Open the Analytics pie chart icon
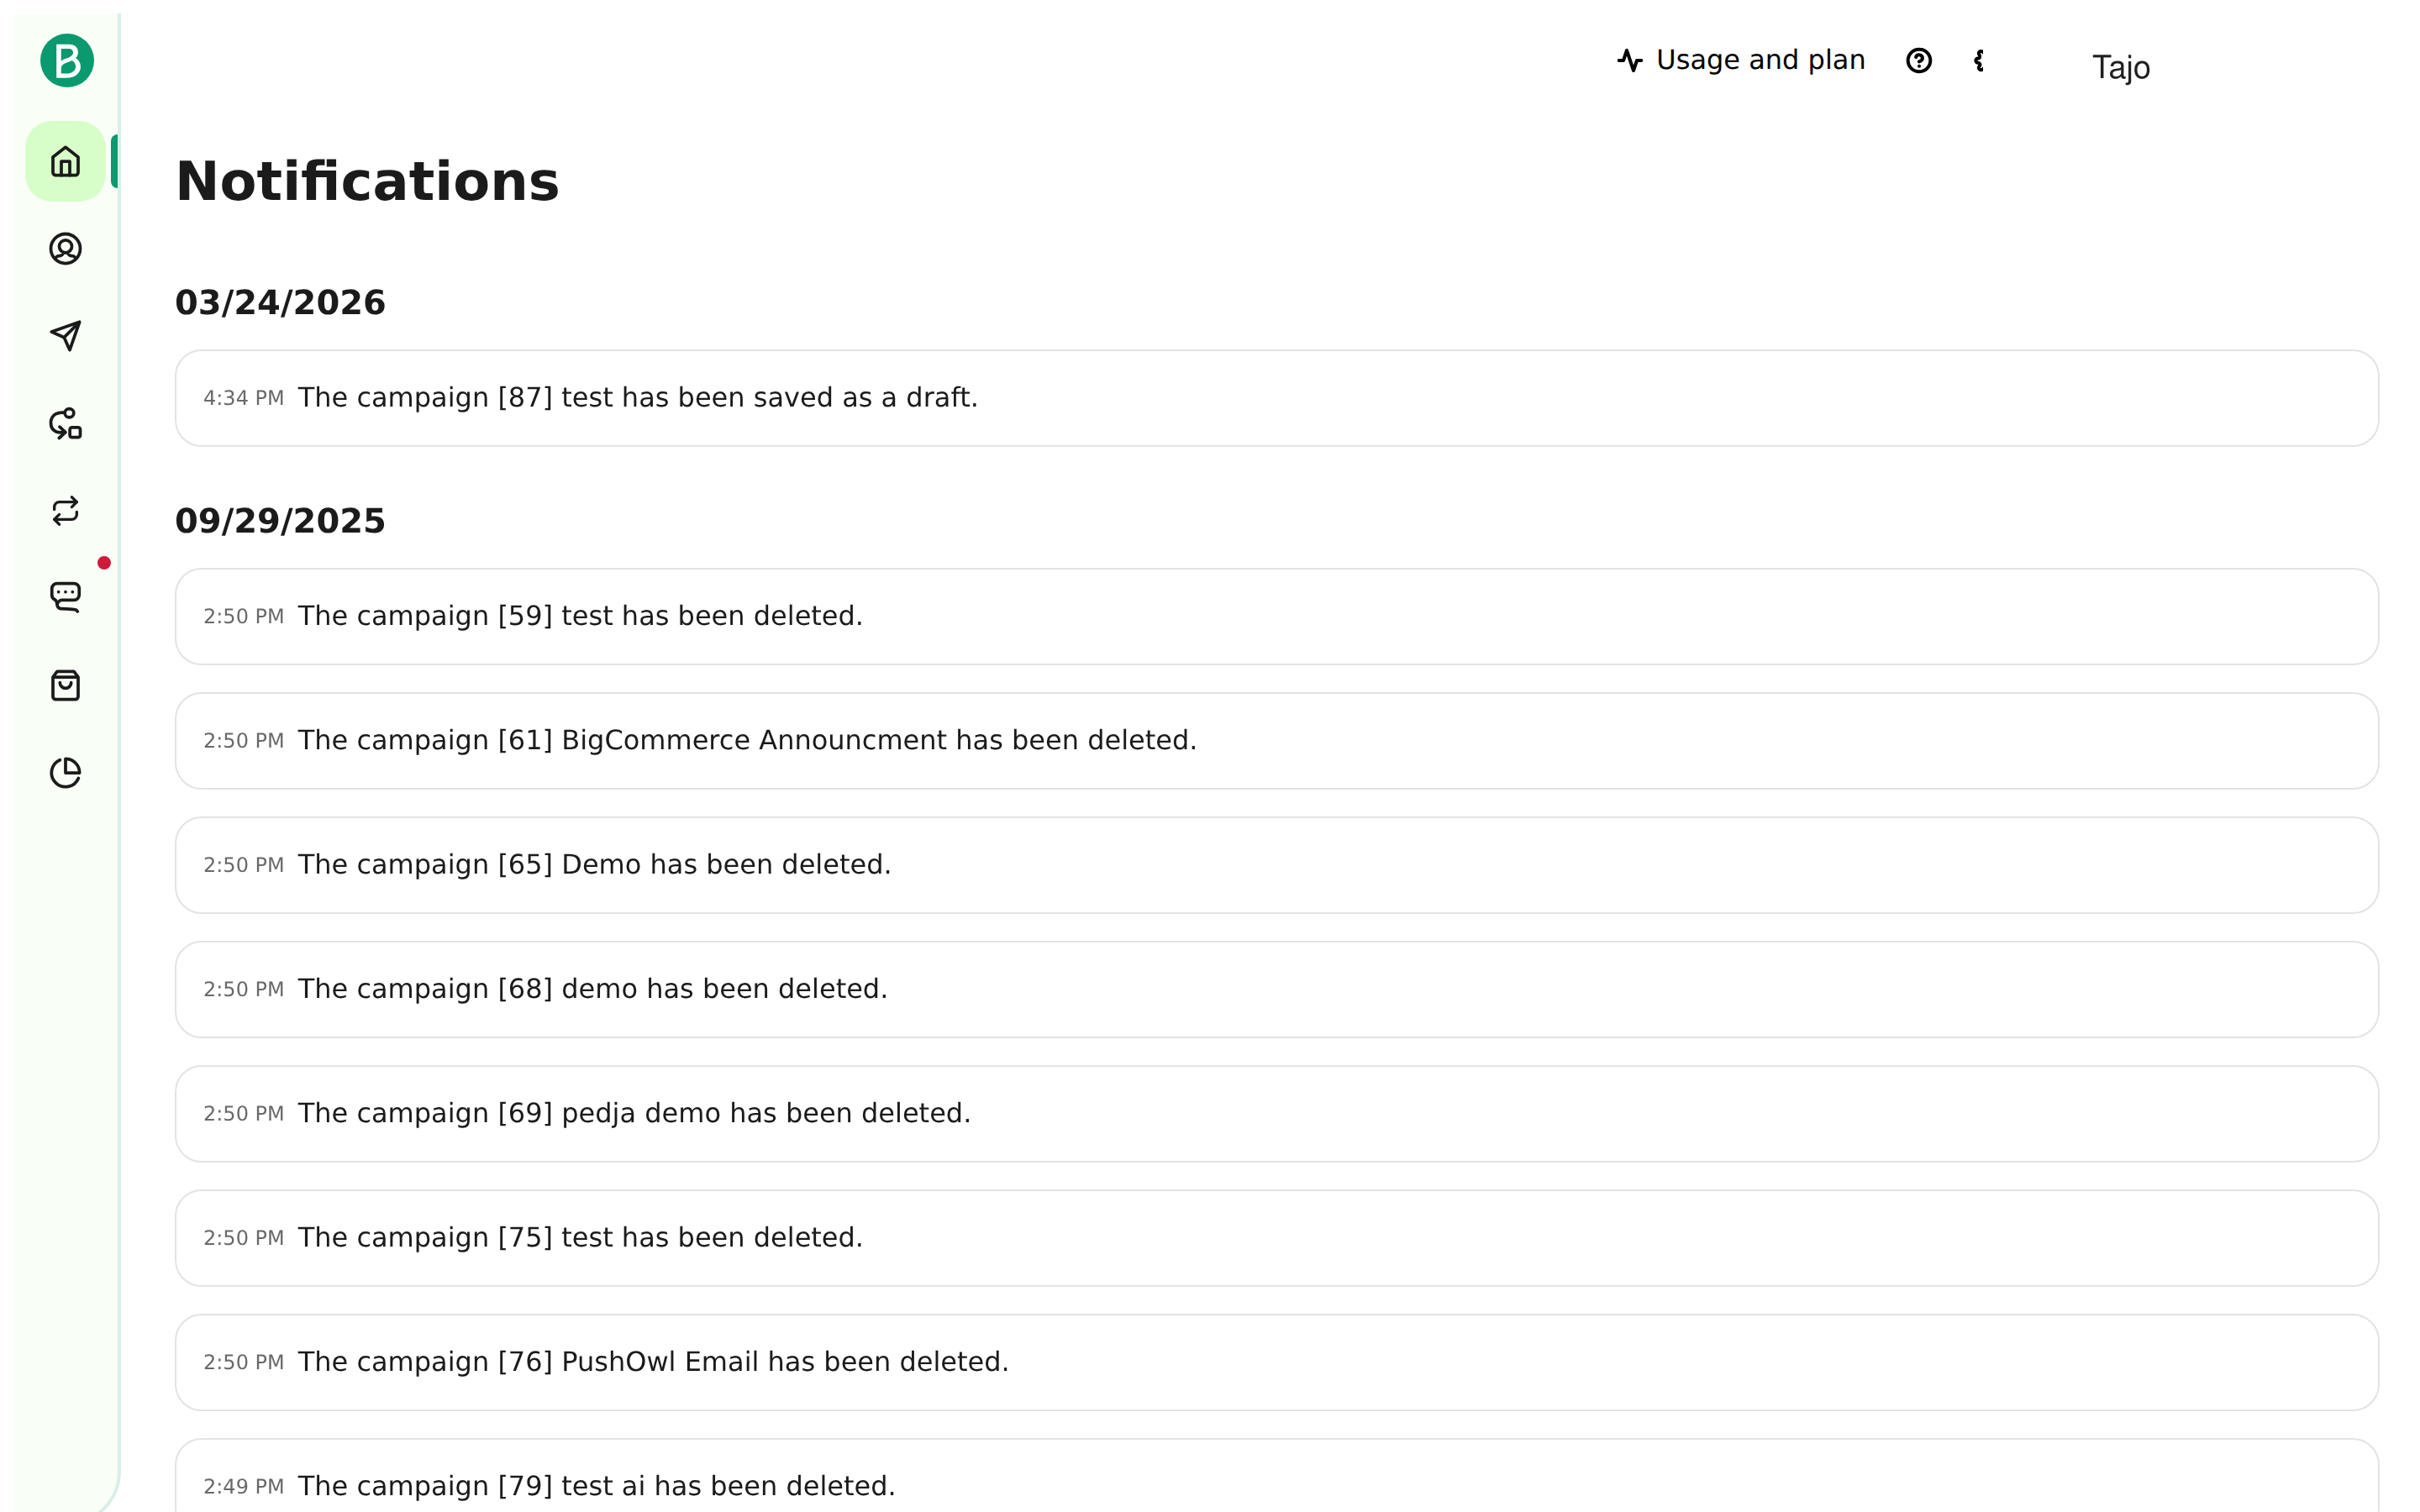Viewport: 2420px width, 1512px height. pos(66,773)
